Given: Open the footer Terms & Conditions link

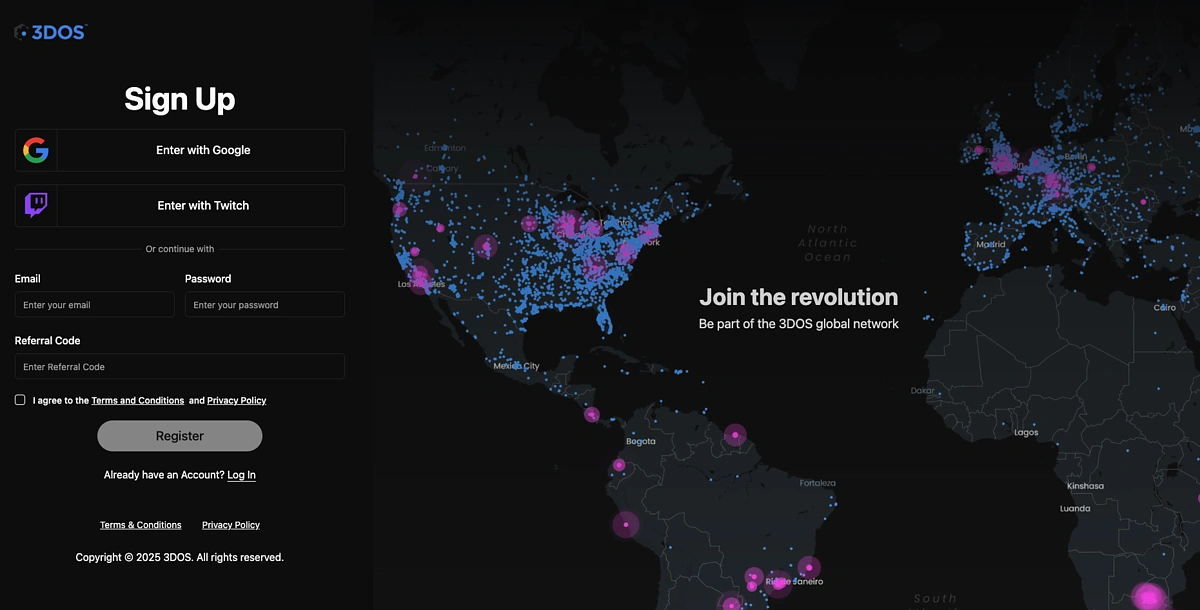Looking at the screenshot, I should pyautogui.click(x=141, y=525).
